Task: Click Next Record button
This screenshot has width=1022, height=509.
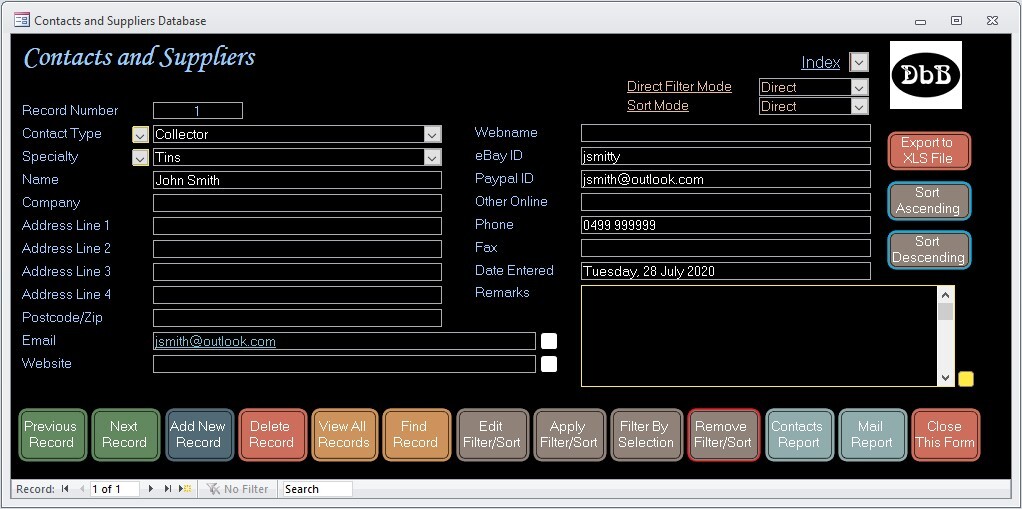Action: click(125, 435)
